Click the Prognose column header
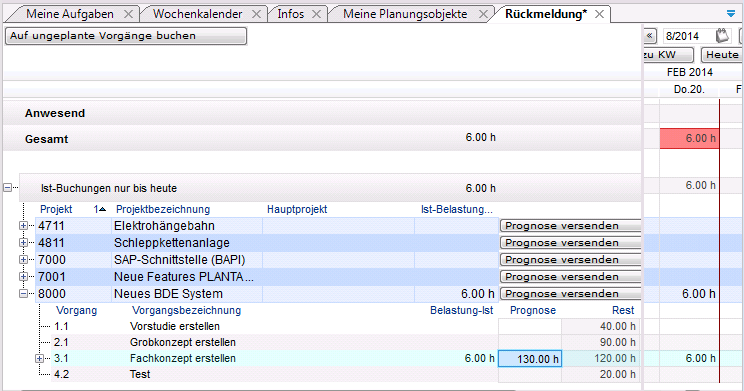This screenshot has height=391, width=744. tap(533, 310)
